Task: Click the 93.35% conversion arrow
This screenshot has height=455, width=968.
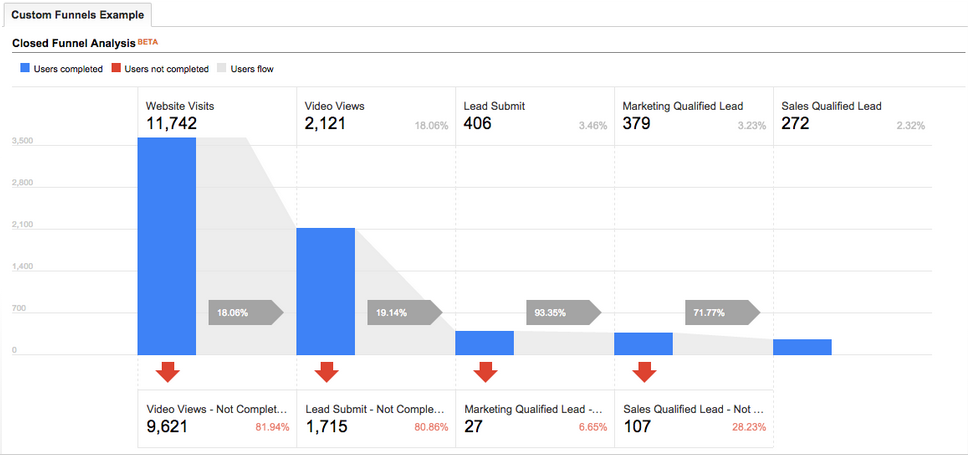Action: [x=563, y=312]
